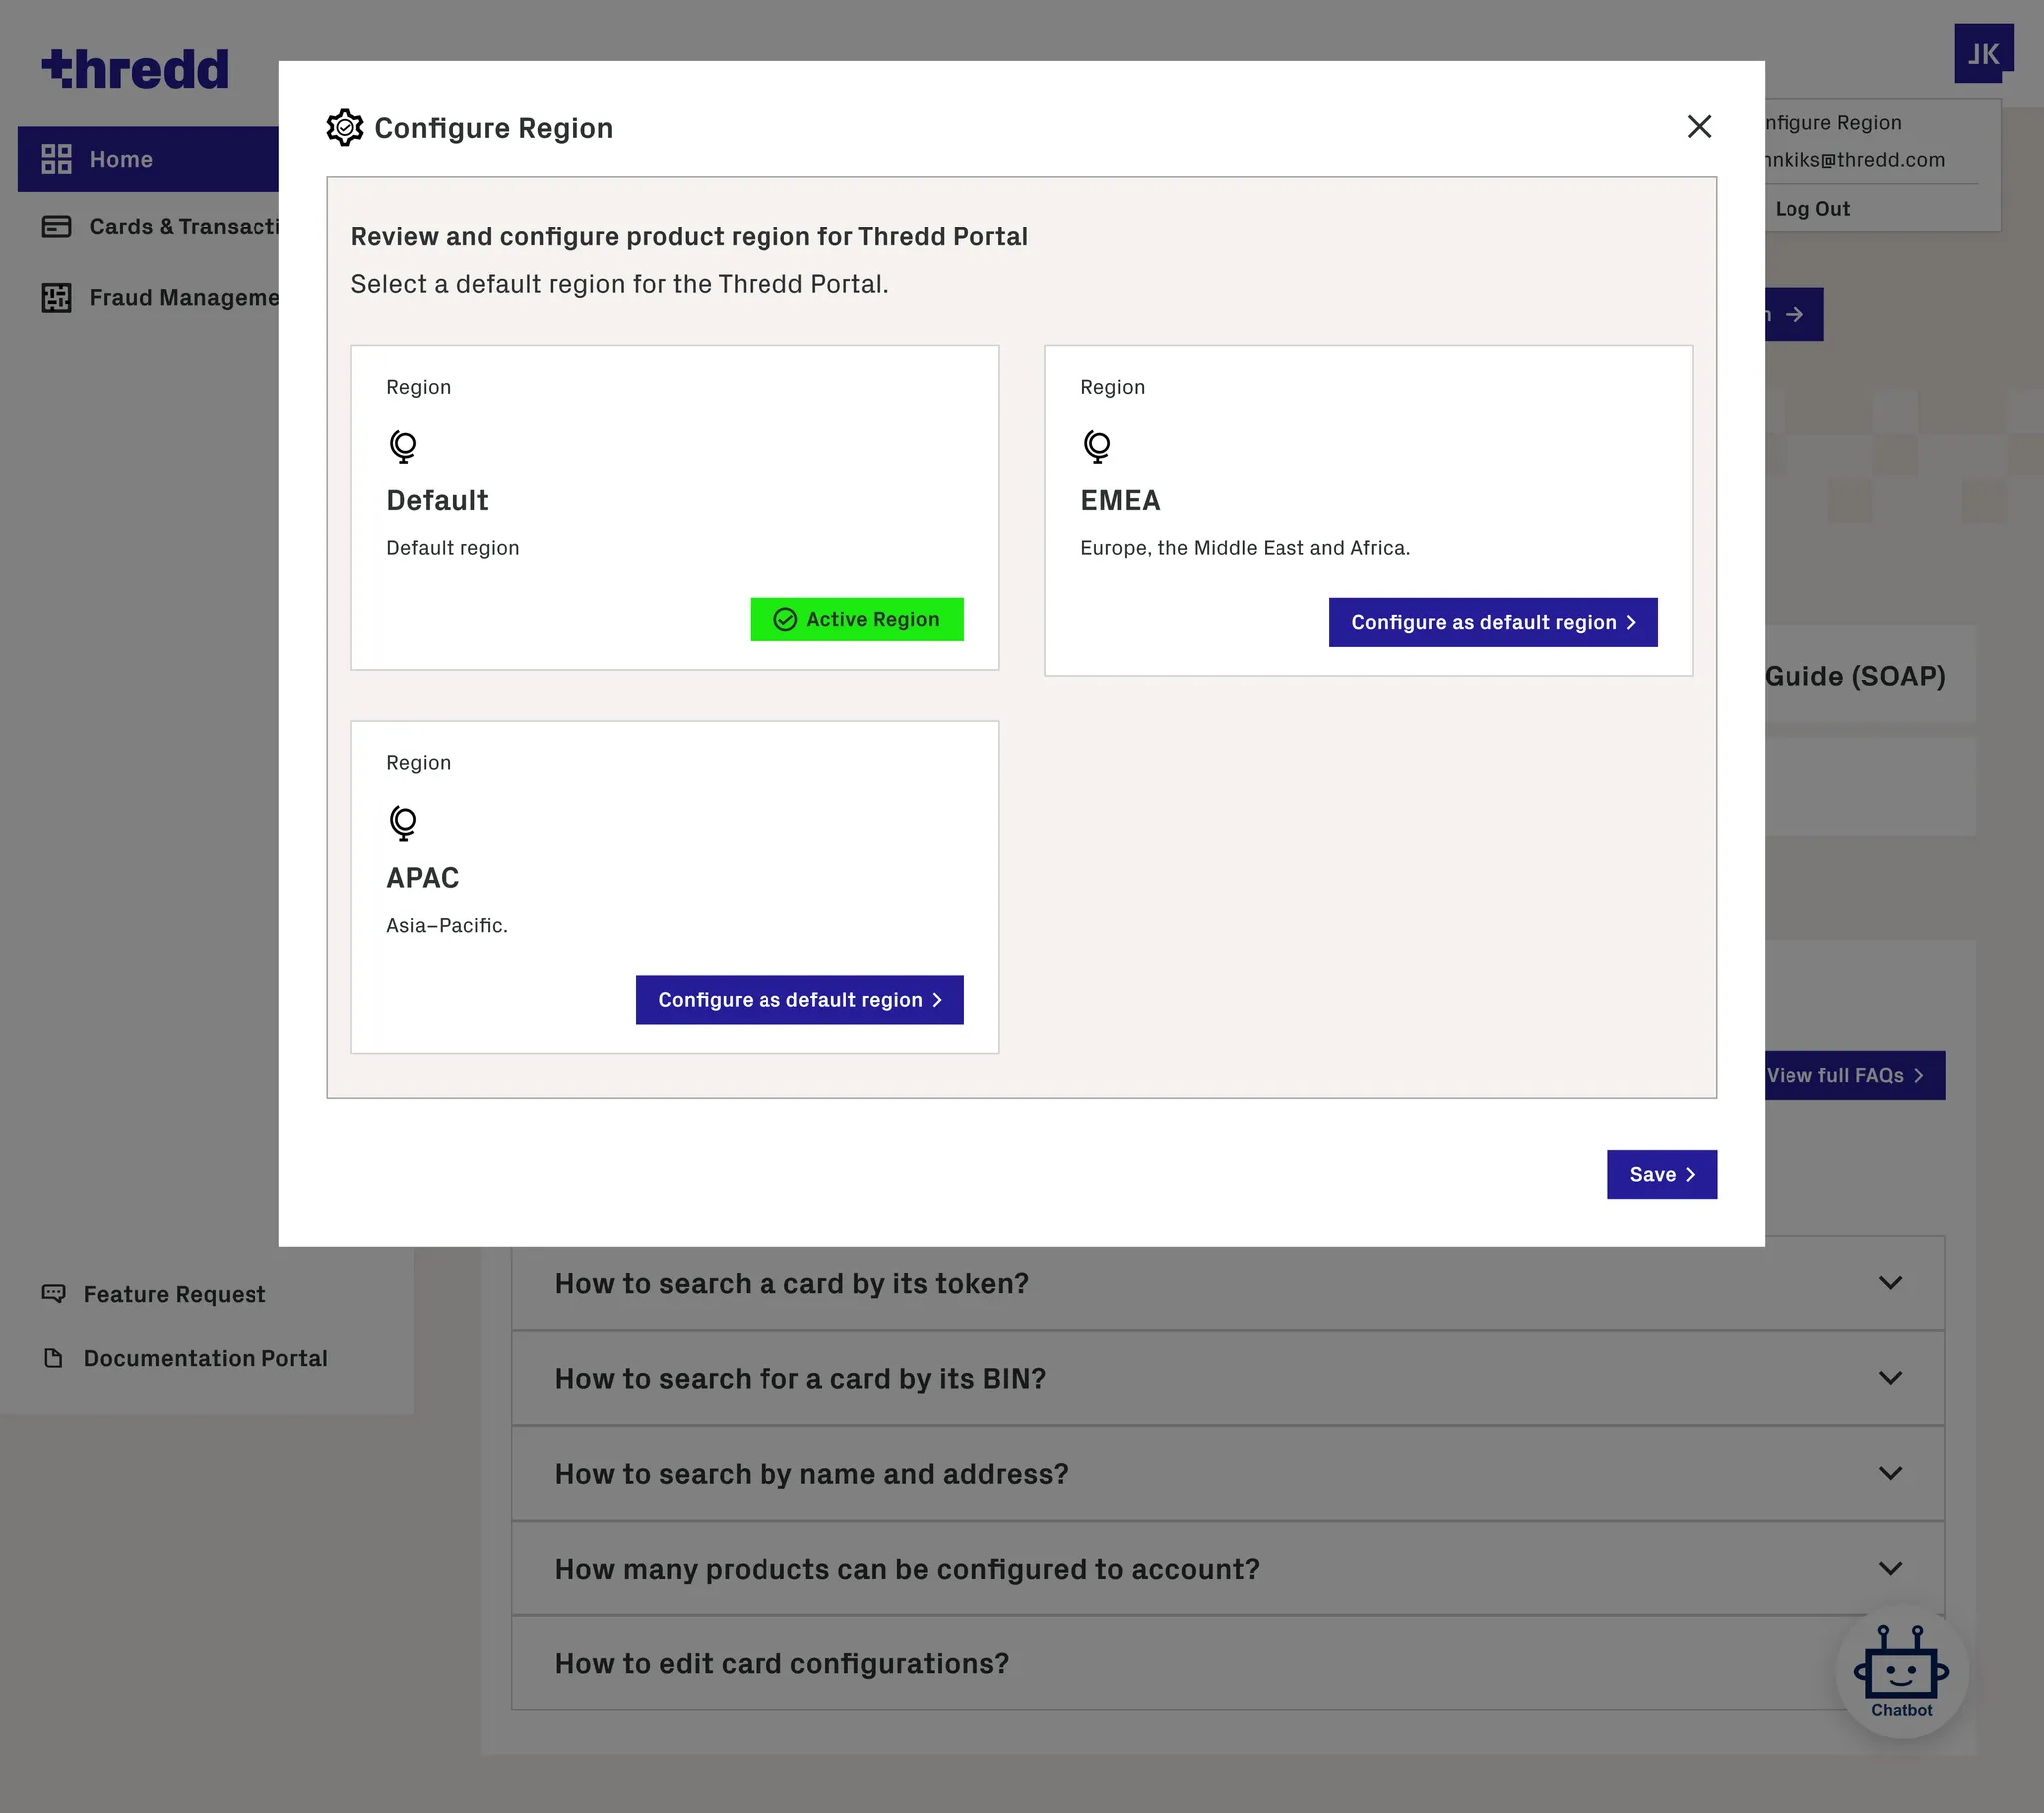Configure APAC as default region

click(799, 999)
